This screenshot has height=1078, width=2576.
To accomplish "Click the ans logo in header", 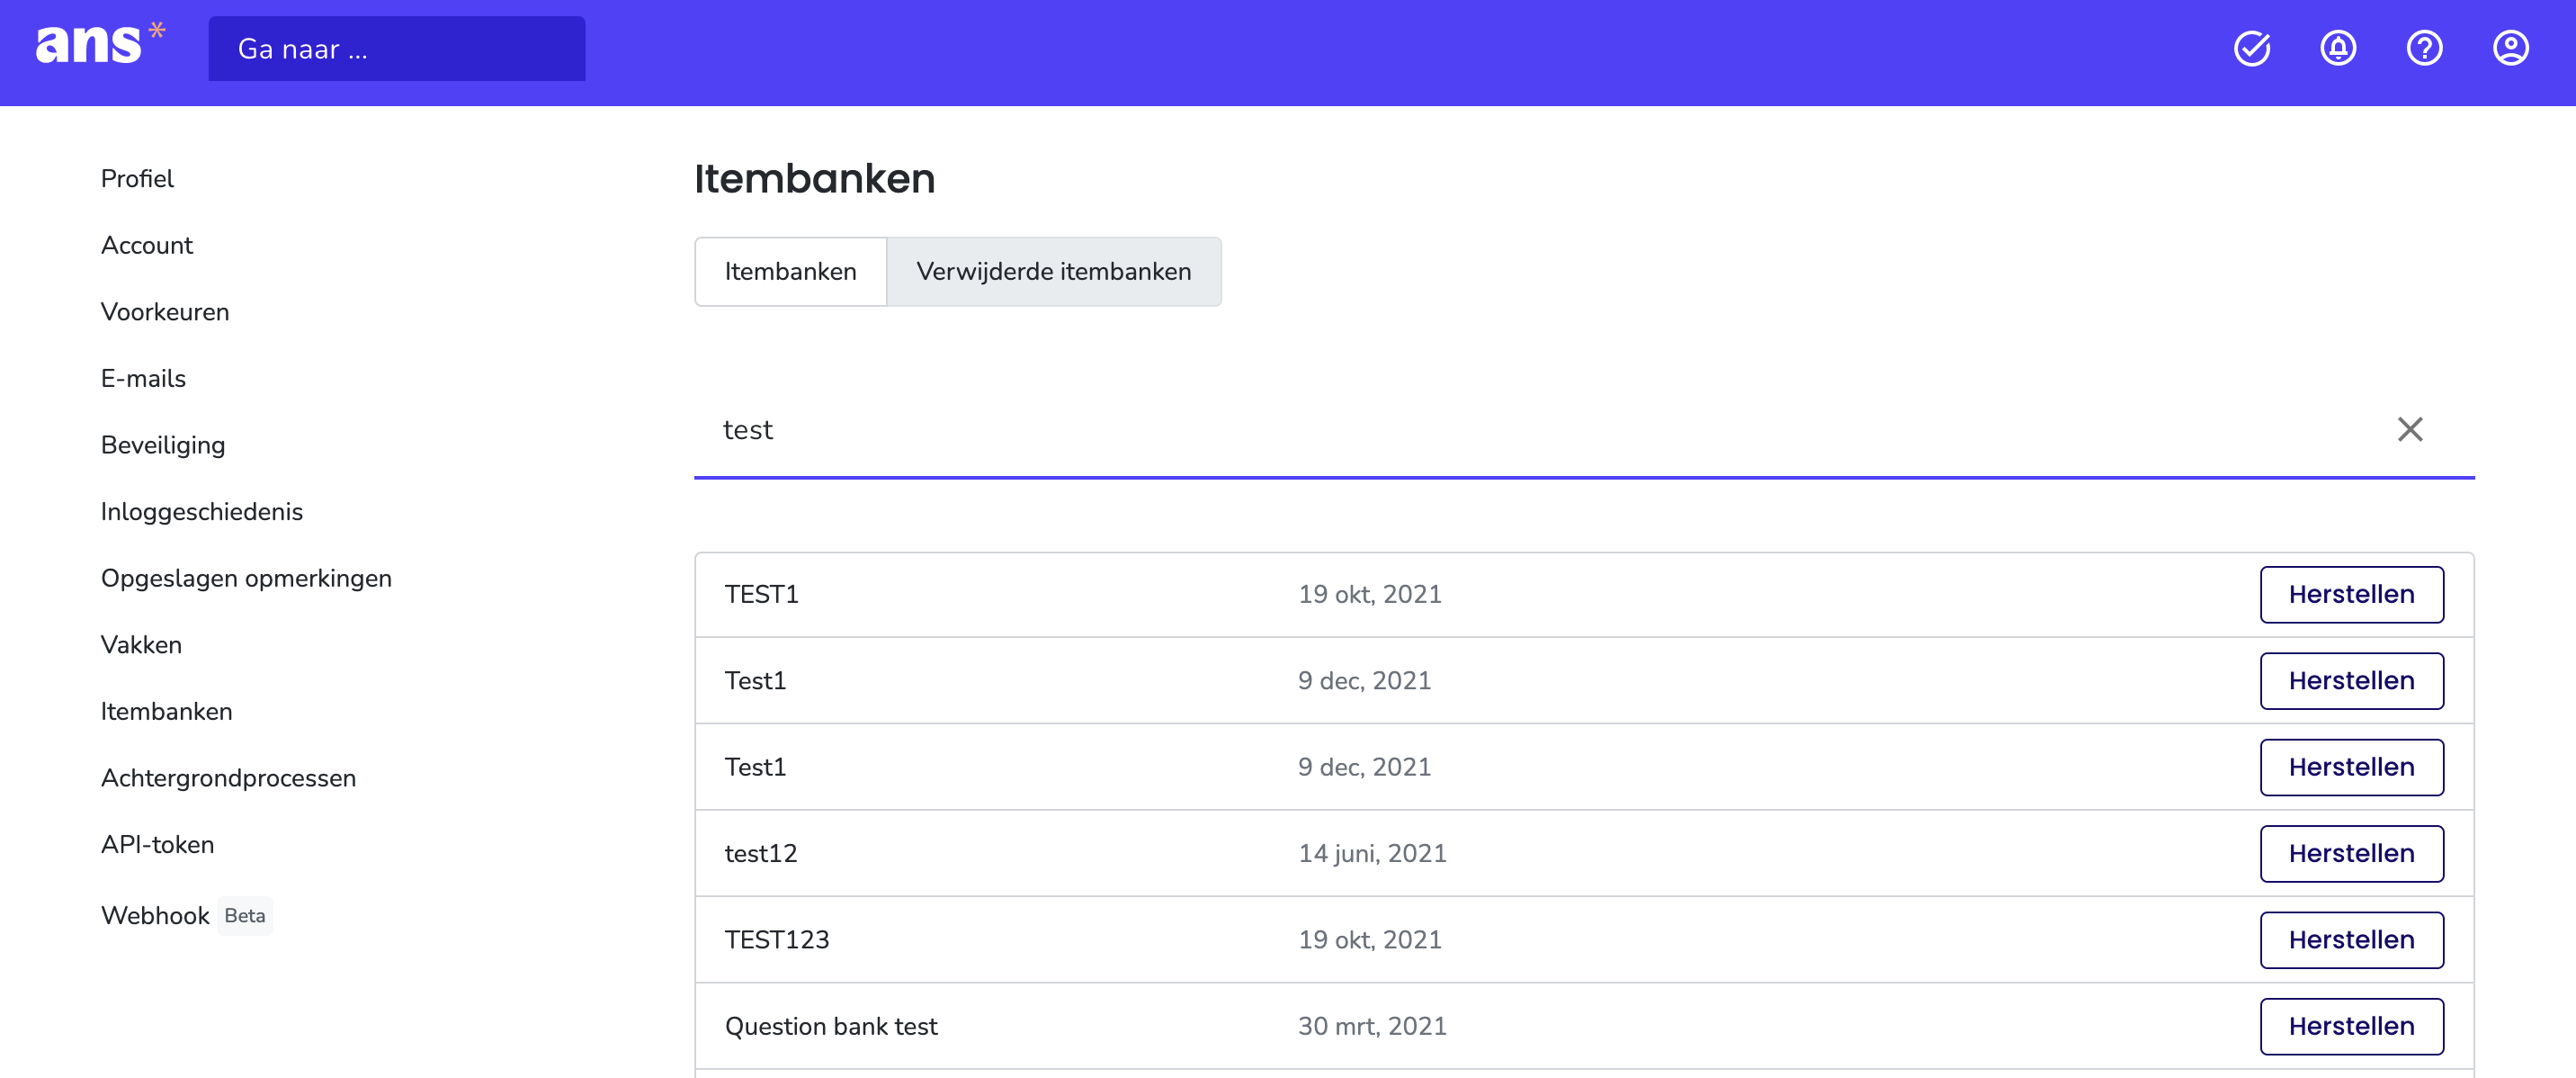I will [100, 45].
